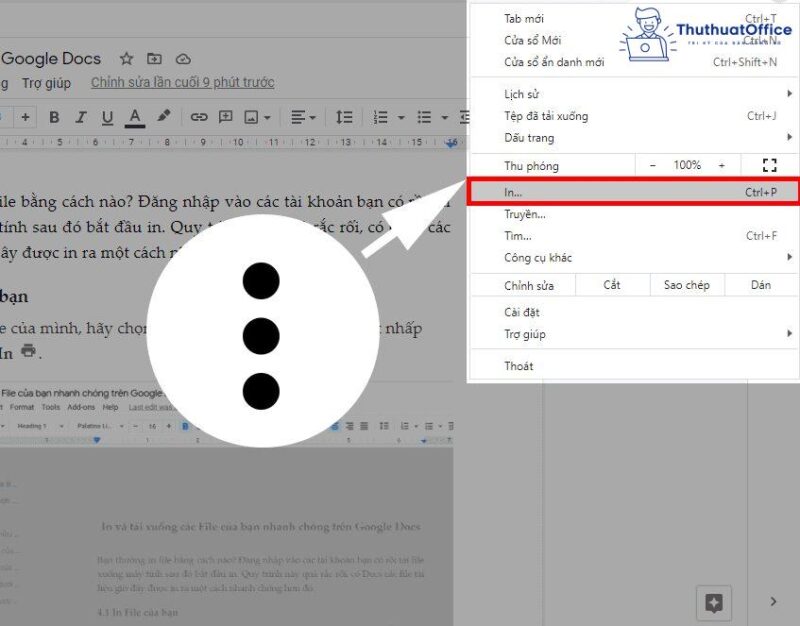Viewport: 800px width, 626px height.
Task: Expand the side panel chevron arrow
Action: coord(773,602)
